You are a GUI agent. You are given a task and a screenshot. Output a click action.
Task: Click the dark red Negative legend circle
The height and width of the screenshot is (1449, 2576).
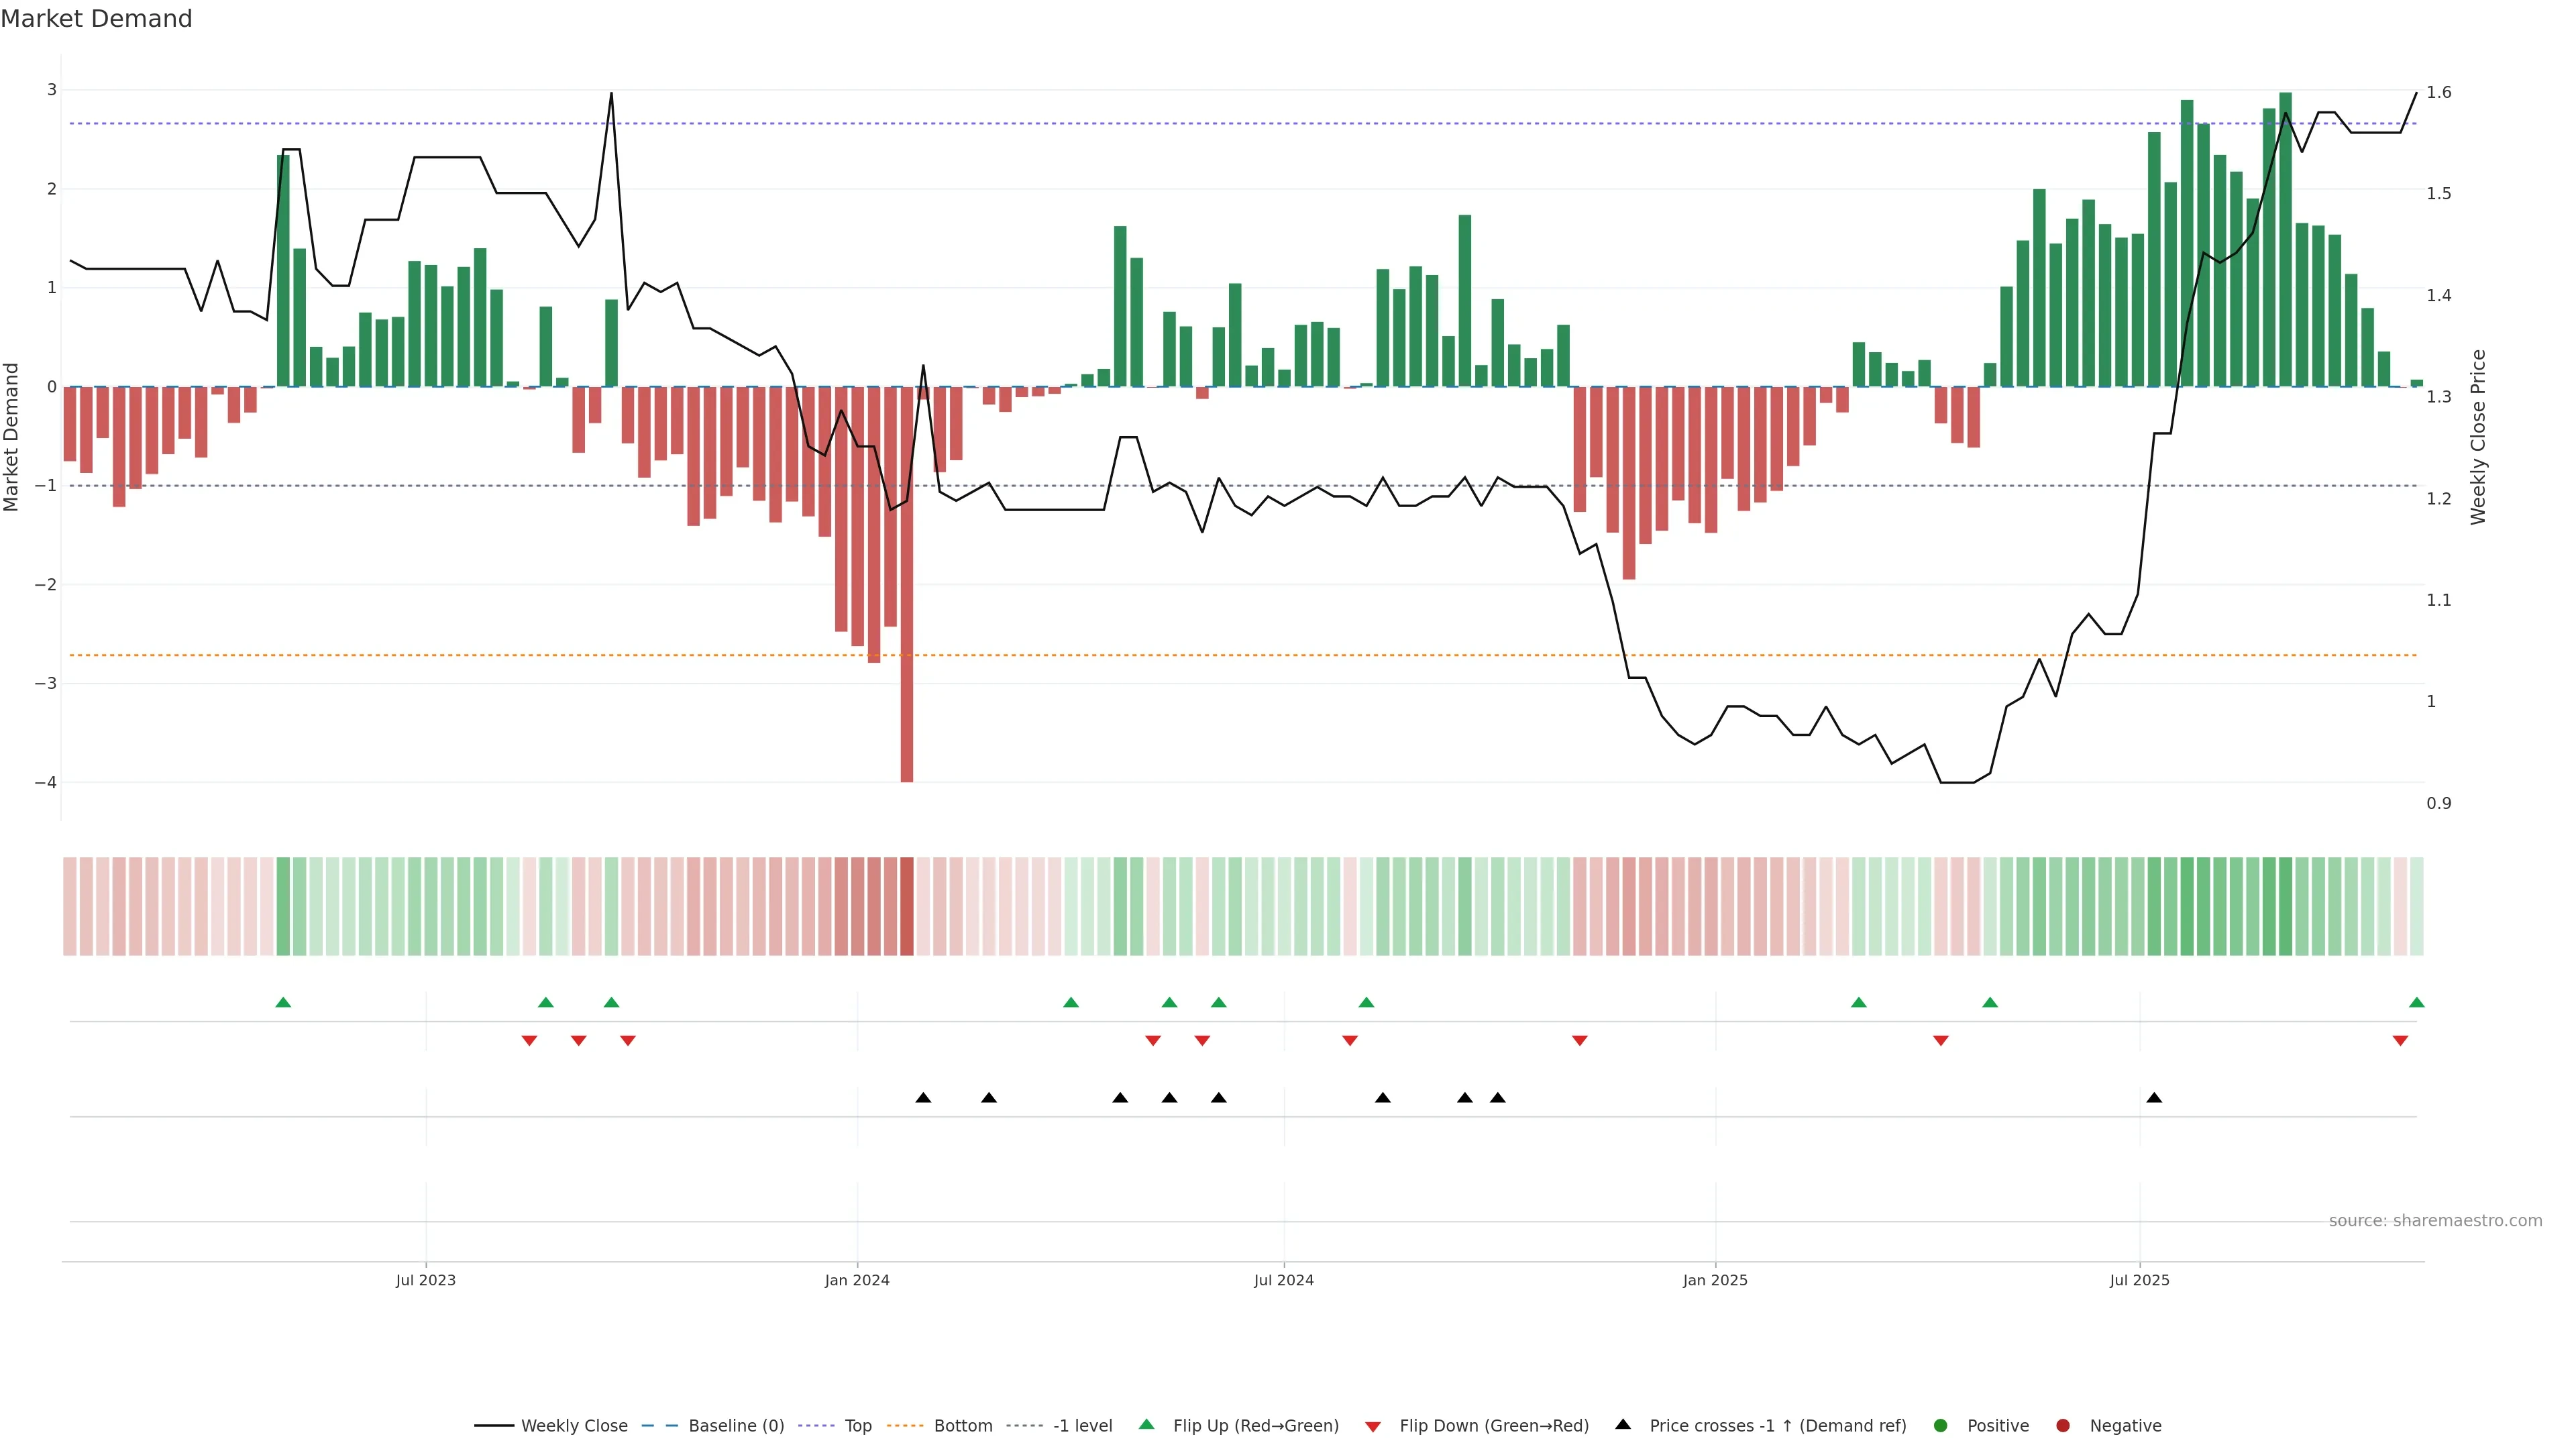(x=2063, y=1426)
